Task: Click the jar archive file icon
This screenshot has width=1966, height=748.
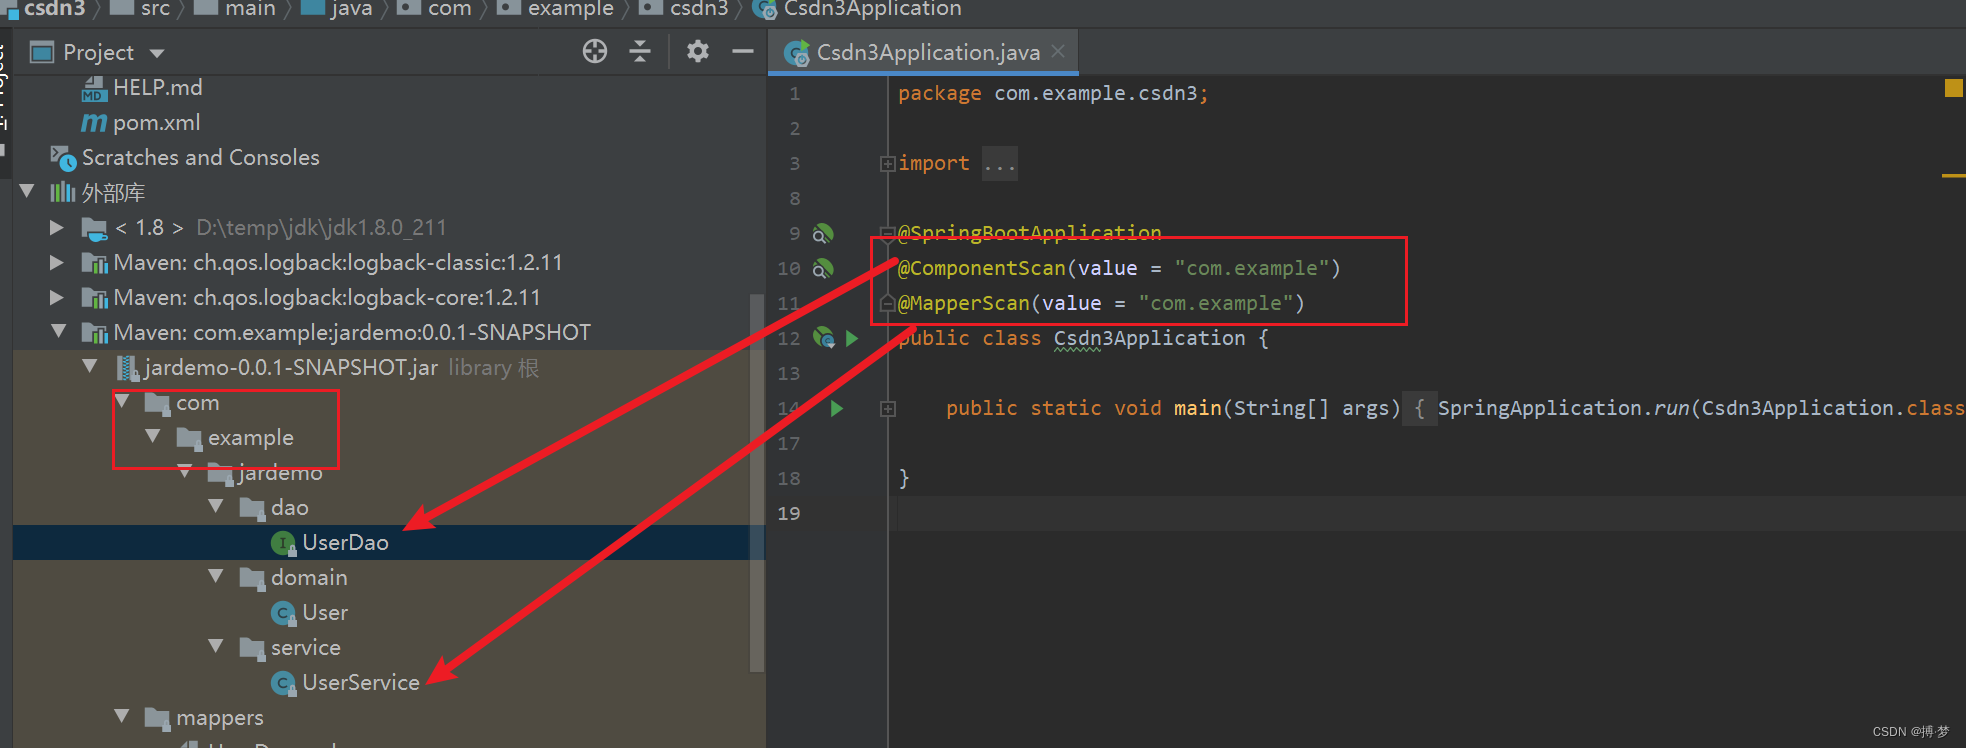Action: pyautogui.click(x=127, y=368)
